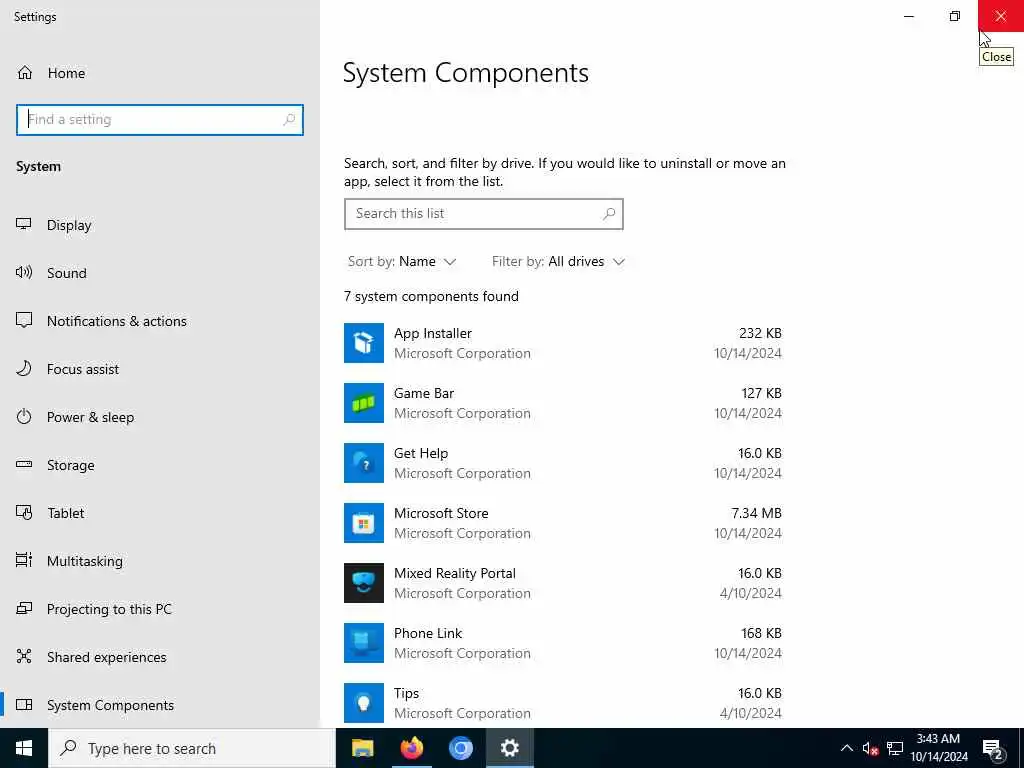This screenshot has width=1024, height=768.
Task: Select System Components in sidebar
Action: 160,705
